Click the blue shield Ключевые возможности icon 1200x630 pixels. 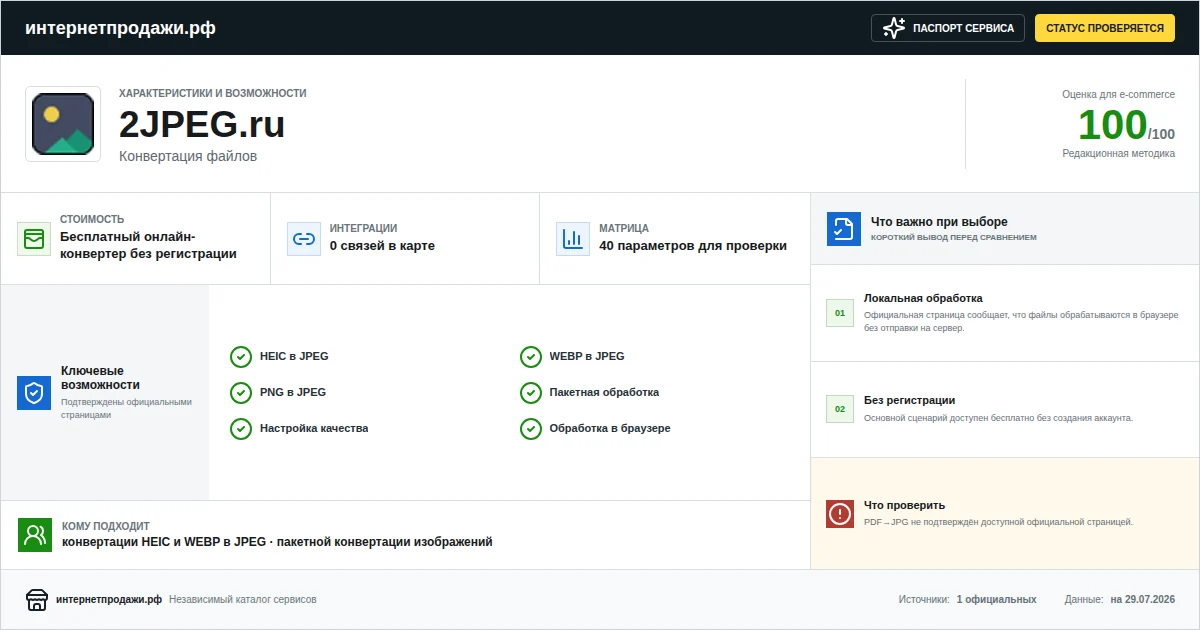pos(34,393)
